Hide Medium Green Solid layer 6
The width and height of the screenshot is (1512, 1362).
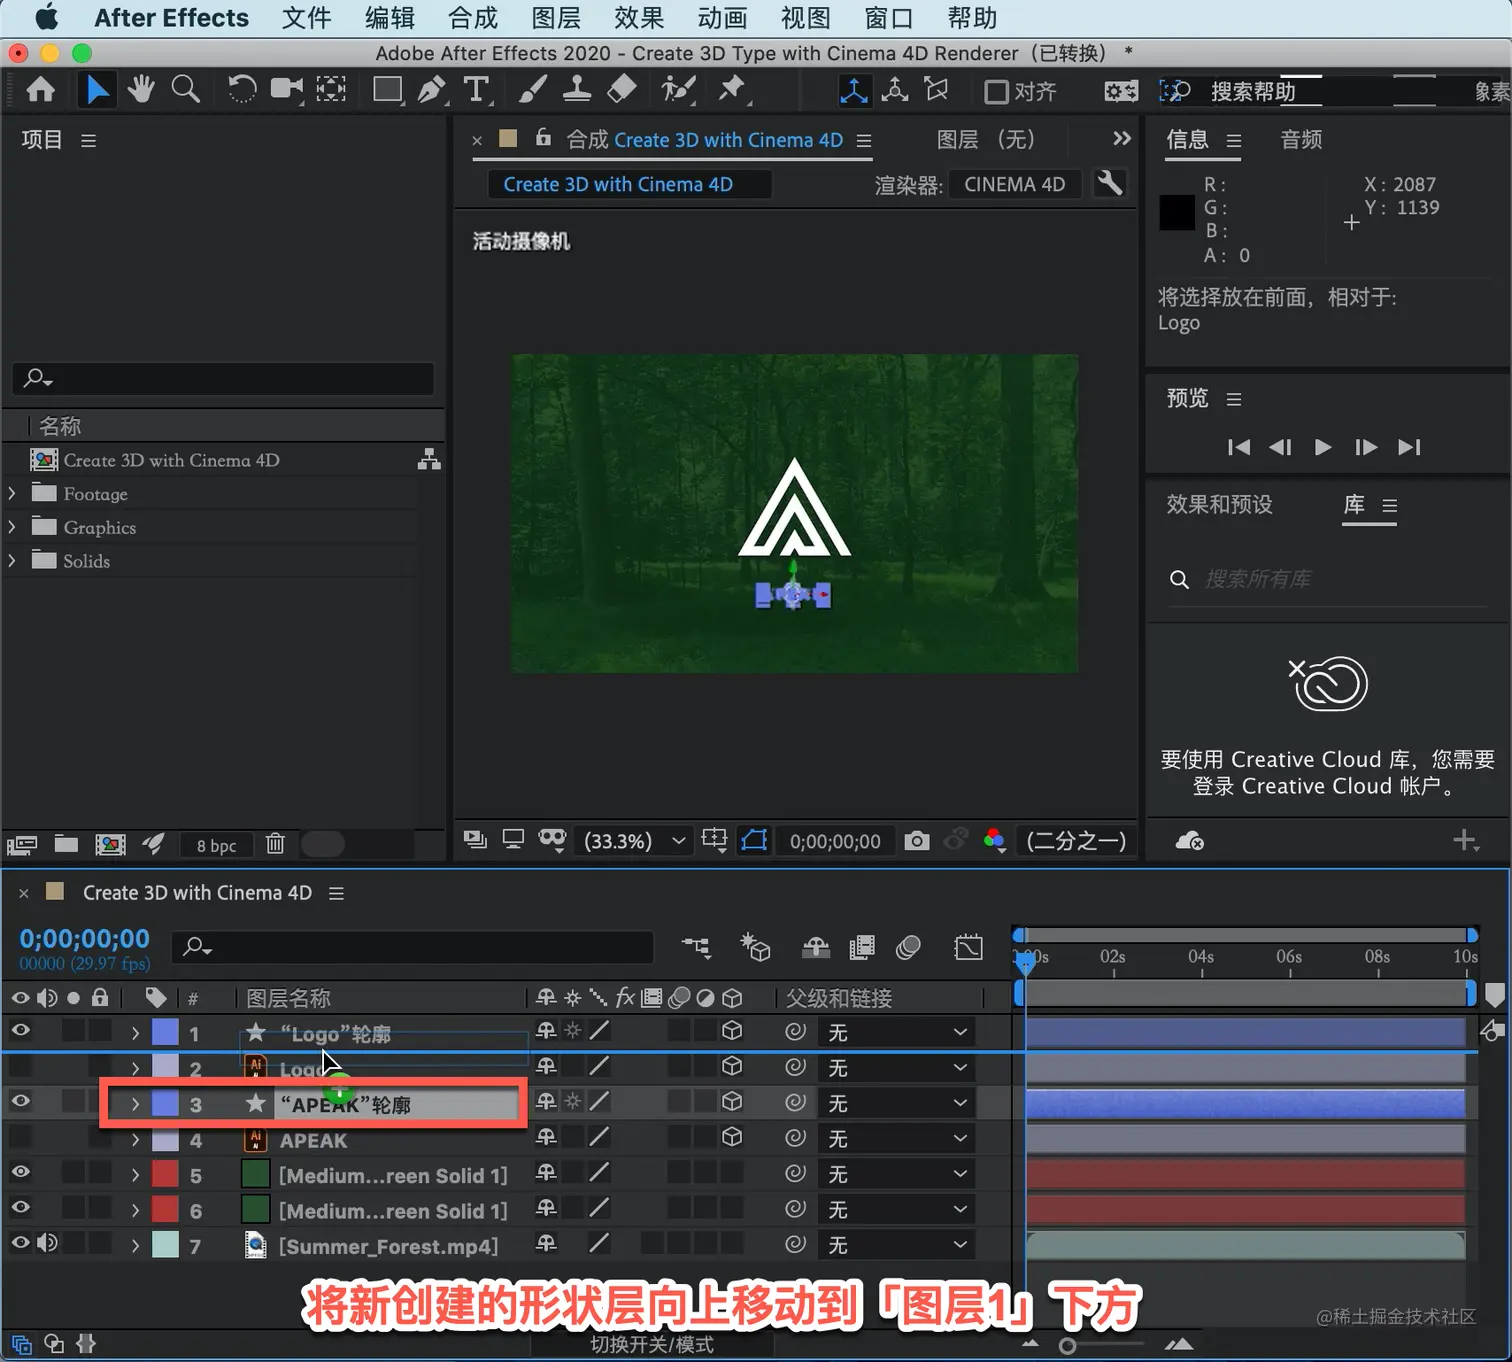coord(20,1208)
